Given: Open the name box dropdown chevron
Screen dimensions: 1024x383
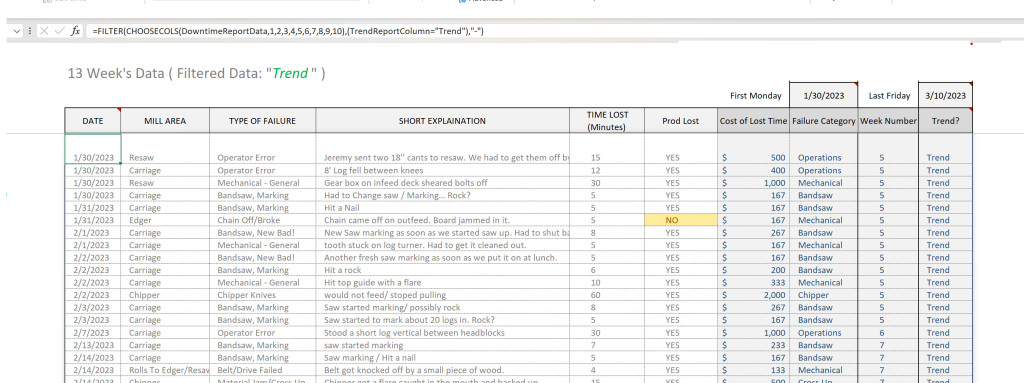Looking at the screenshot, I should pyautogui.click(x=17, y=31).
